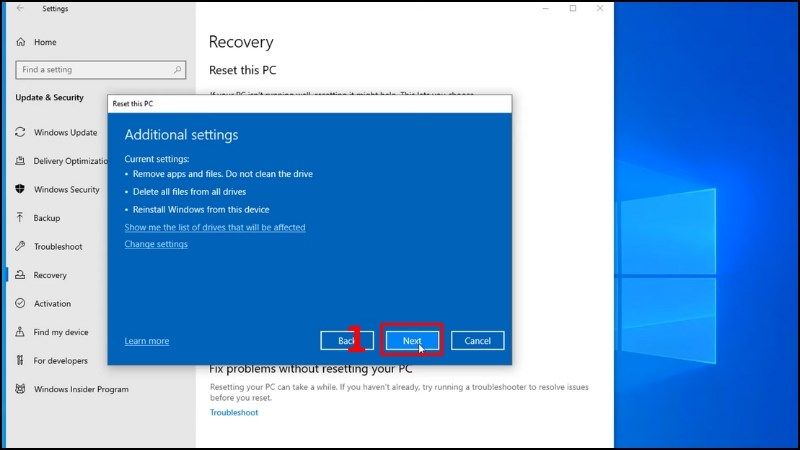Image resolution: width=800 pixels, height=450 pixels.
Task: Click the Find my device person icon
Action: click(20, 332)
